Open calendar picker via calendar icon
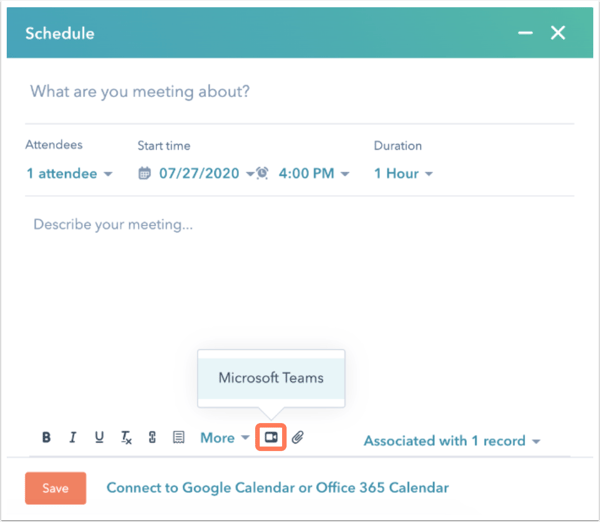Screen dimensions: 600x522 144,173
